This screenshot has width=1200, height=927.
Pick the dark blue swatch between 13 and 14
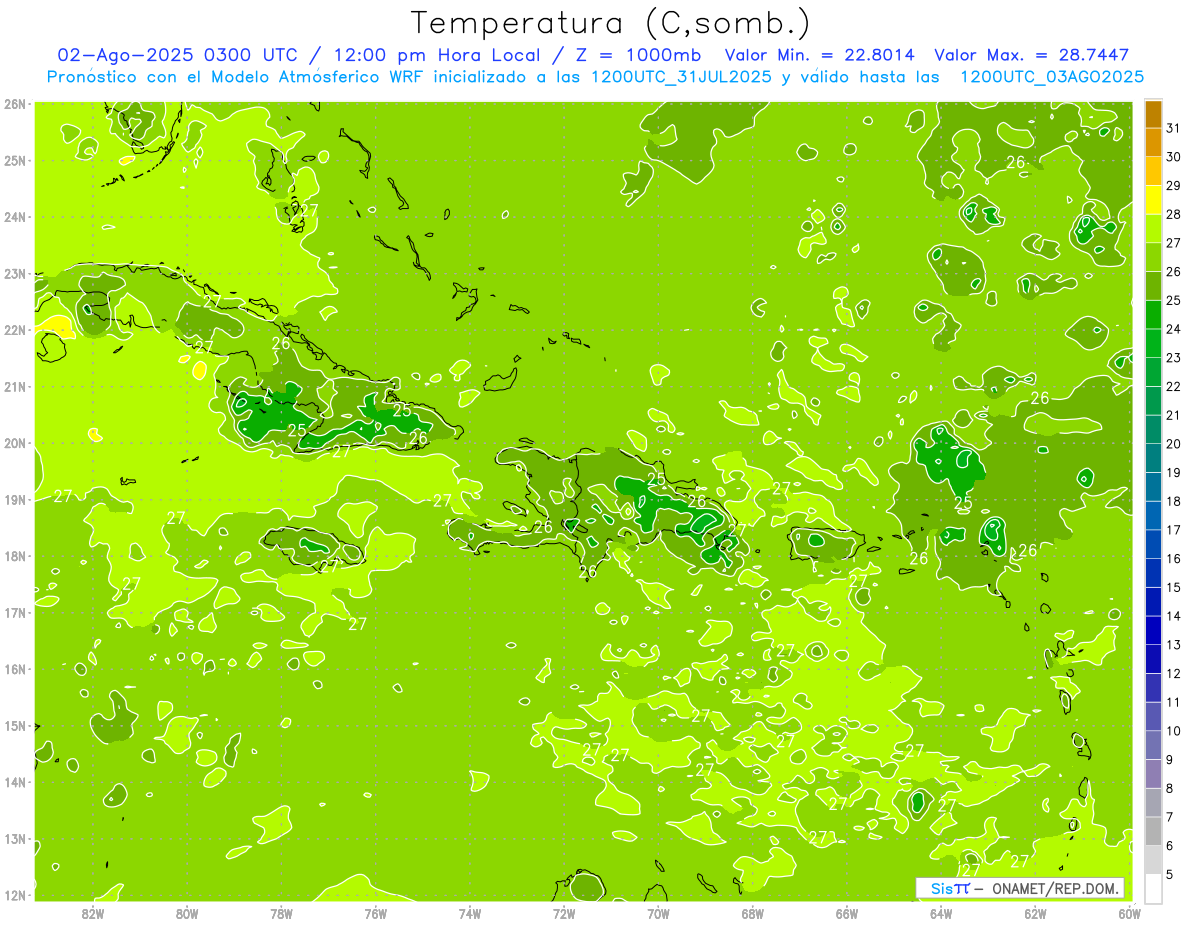coord(1154,630)
